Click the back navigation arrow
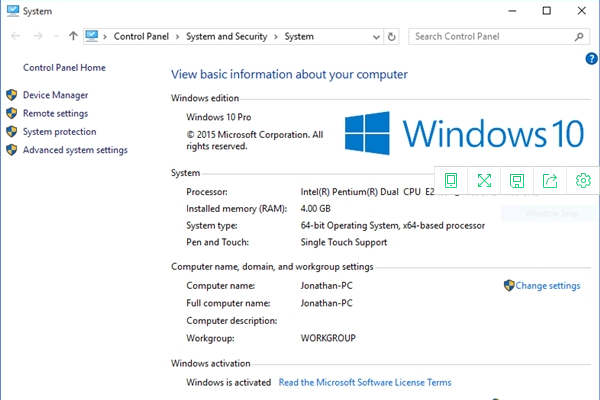 (15, 36)
